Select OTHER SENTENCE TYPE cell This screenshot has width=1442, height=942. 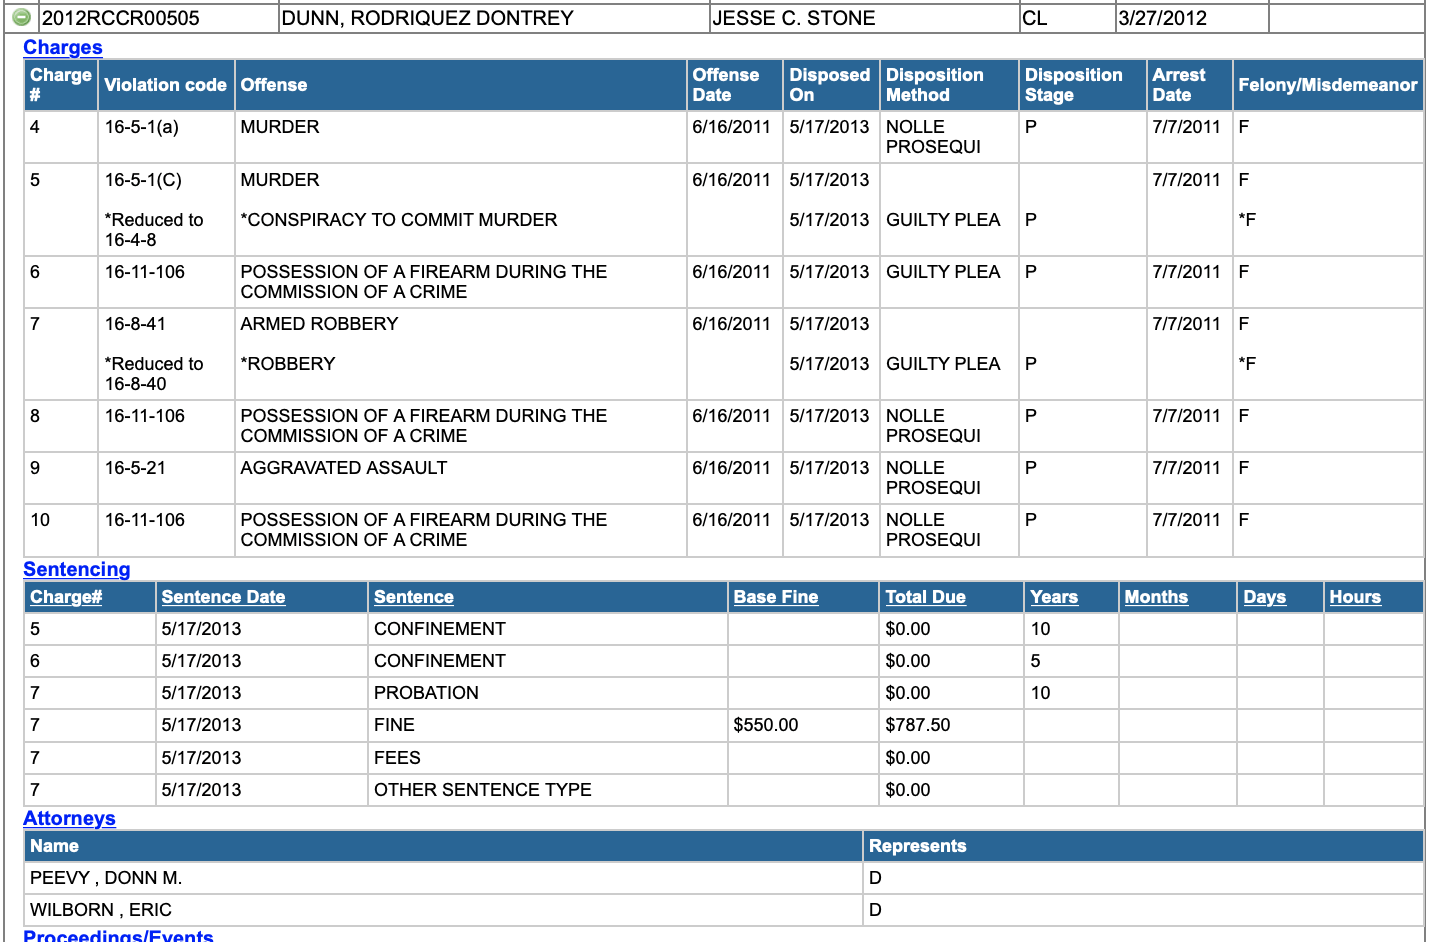click(x=548, y=790)
